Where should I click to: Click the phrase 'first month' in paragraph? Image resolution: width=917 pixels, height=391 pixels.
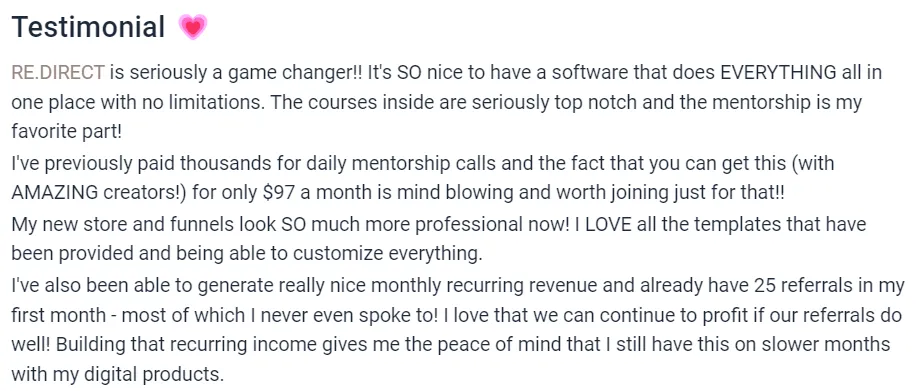(59, 314)
